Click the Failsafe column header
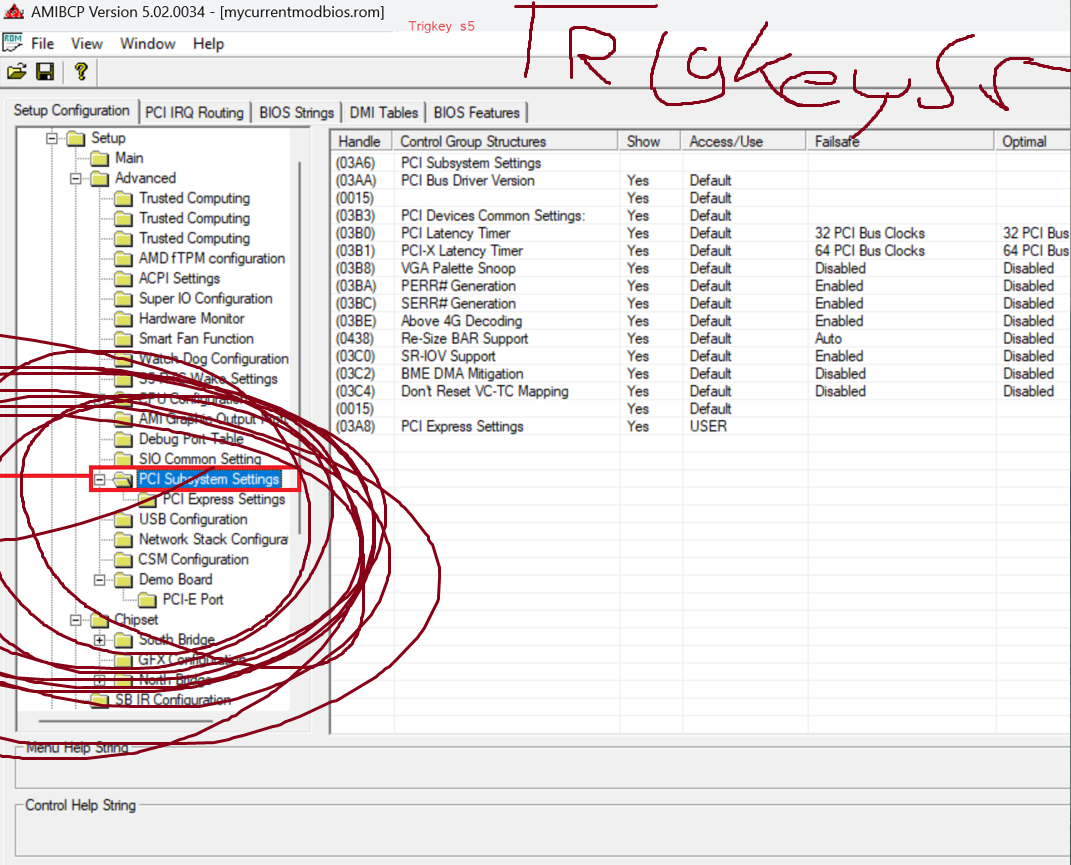 coord(900,141)
